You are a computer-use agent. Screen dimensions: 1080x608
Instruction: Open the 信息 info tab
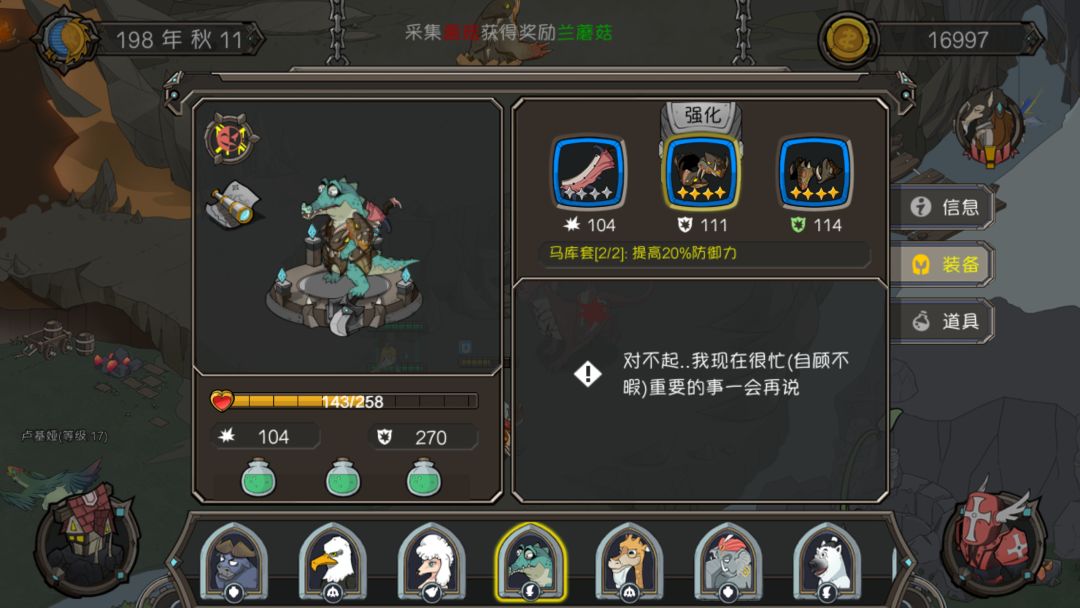[945, 207]
